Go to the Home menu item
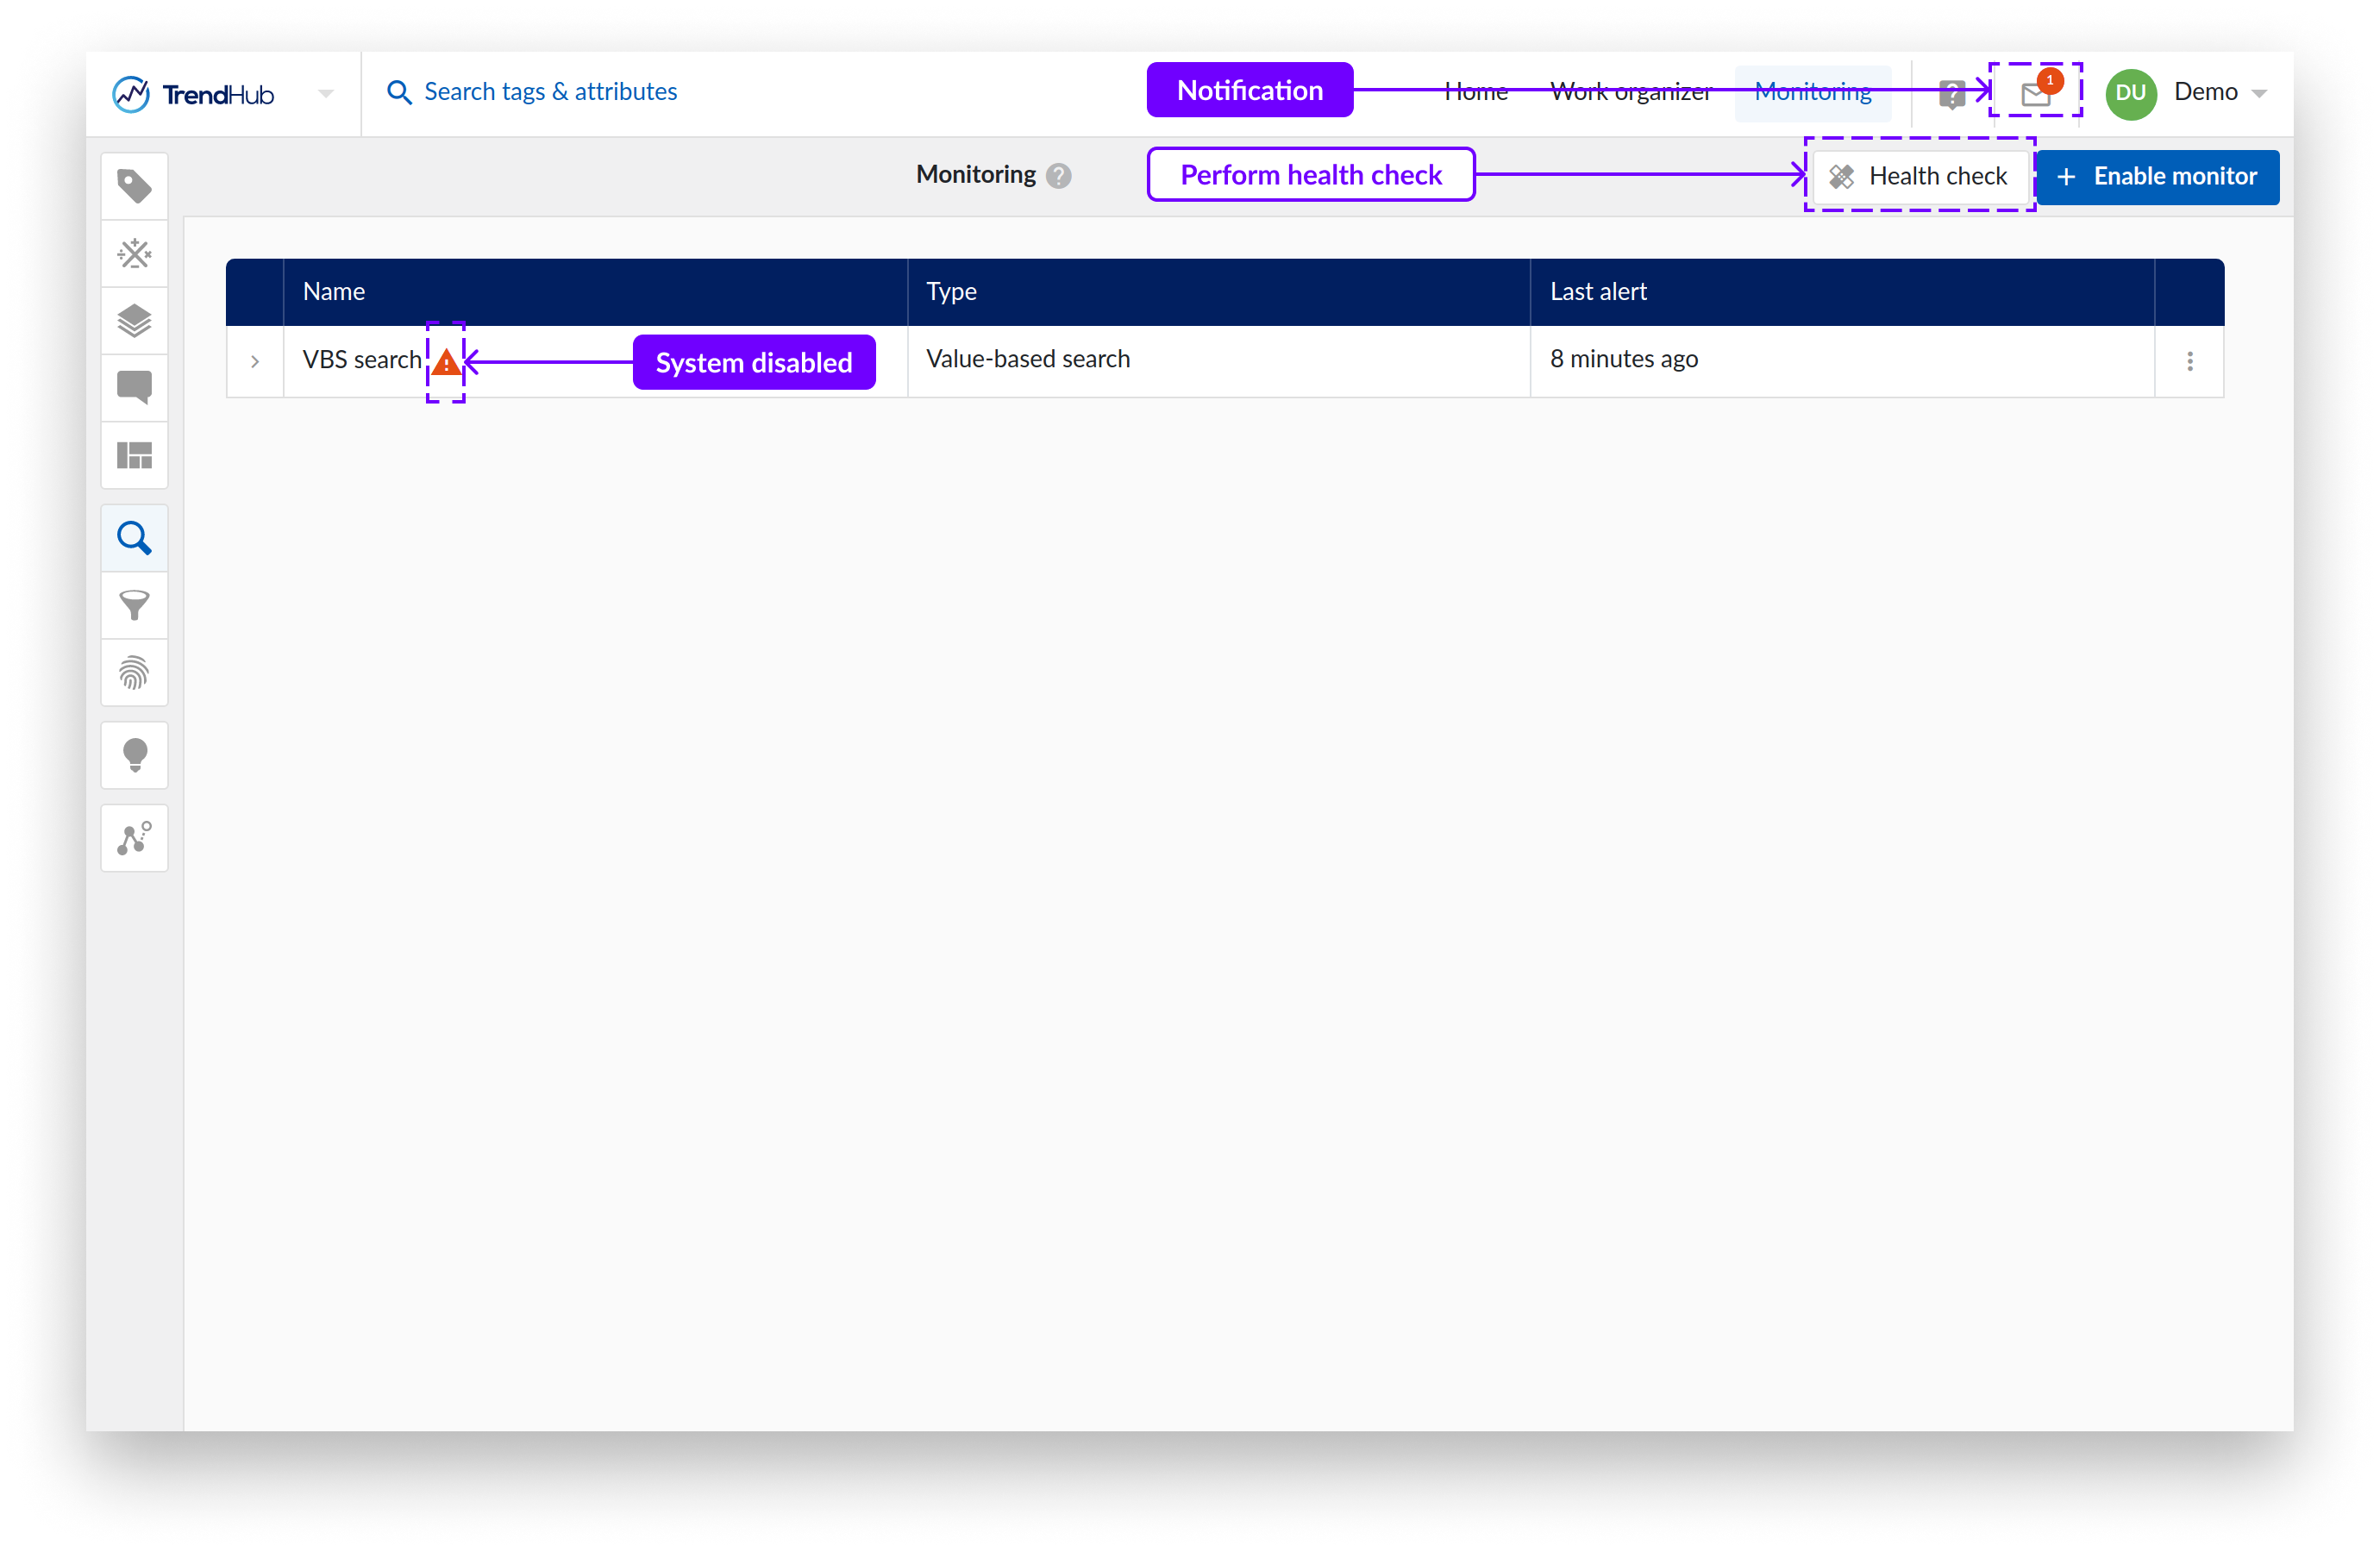Screen dimensions: 2380x1552 (1475, 92)
